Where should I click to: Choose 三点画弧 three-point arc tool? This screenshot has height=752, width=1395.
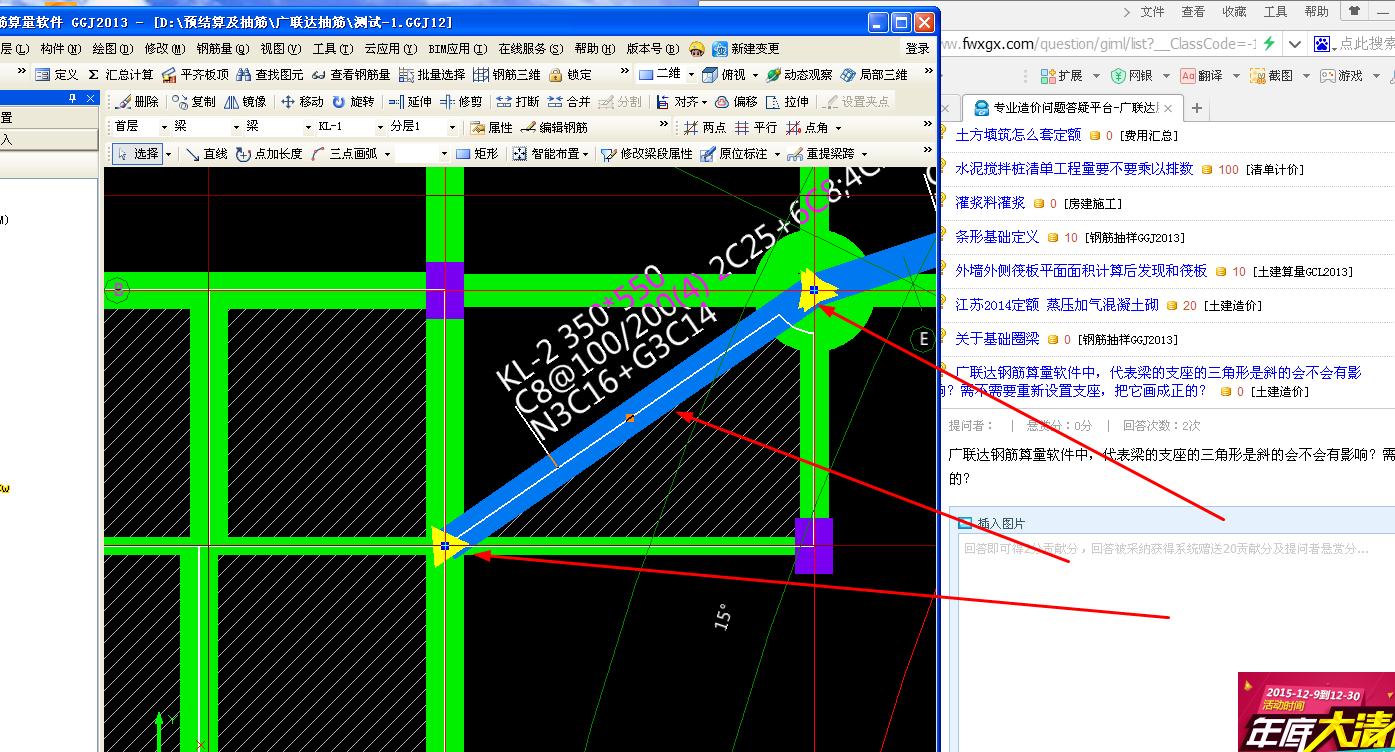pyautogui.click(x=343, y=154)
